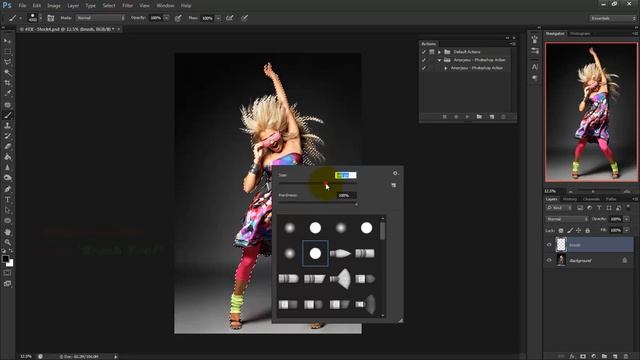Open the brush Mode dropdown in options bar
Image resolution: width=640 pixels, height=360 pixels.
pos(100,18)
